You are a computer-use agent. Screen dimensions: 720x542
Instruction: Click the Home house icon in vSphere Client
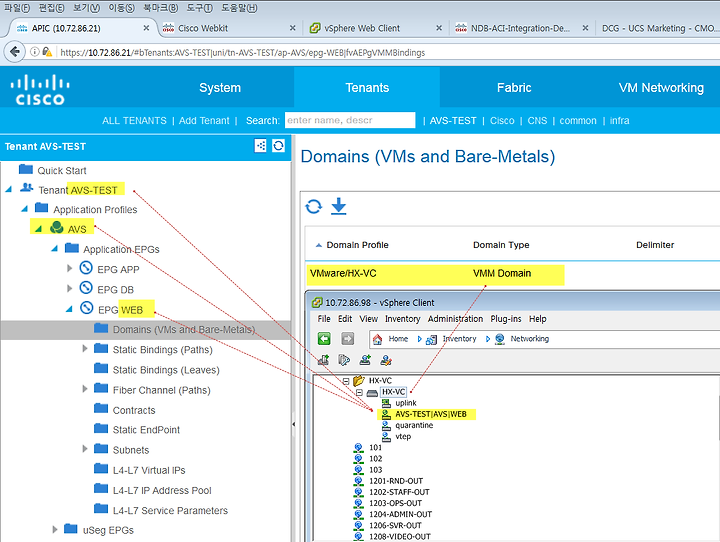point(377,339)
